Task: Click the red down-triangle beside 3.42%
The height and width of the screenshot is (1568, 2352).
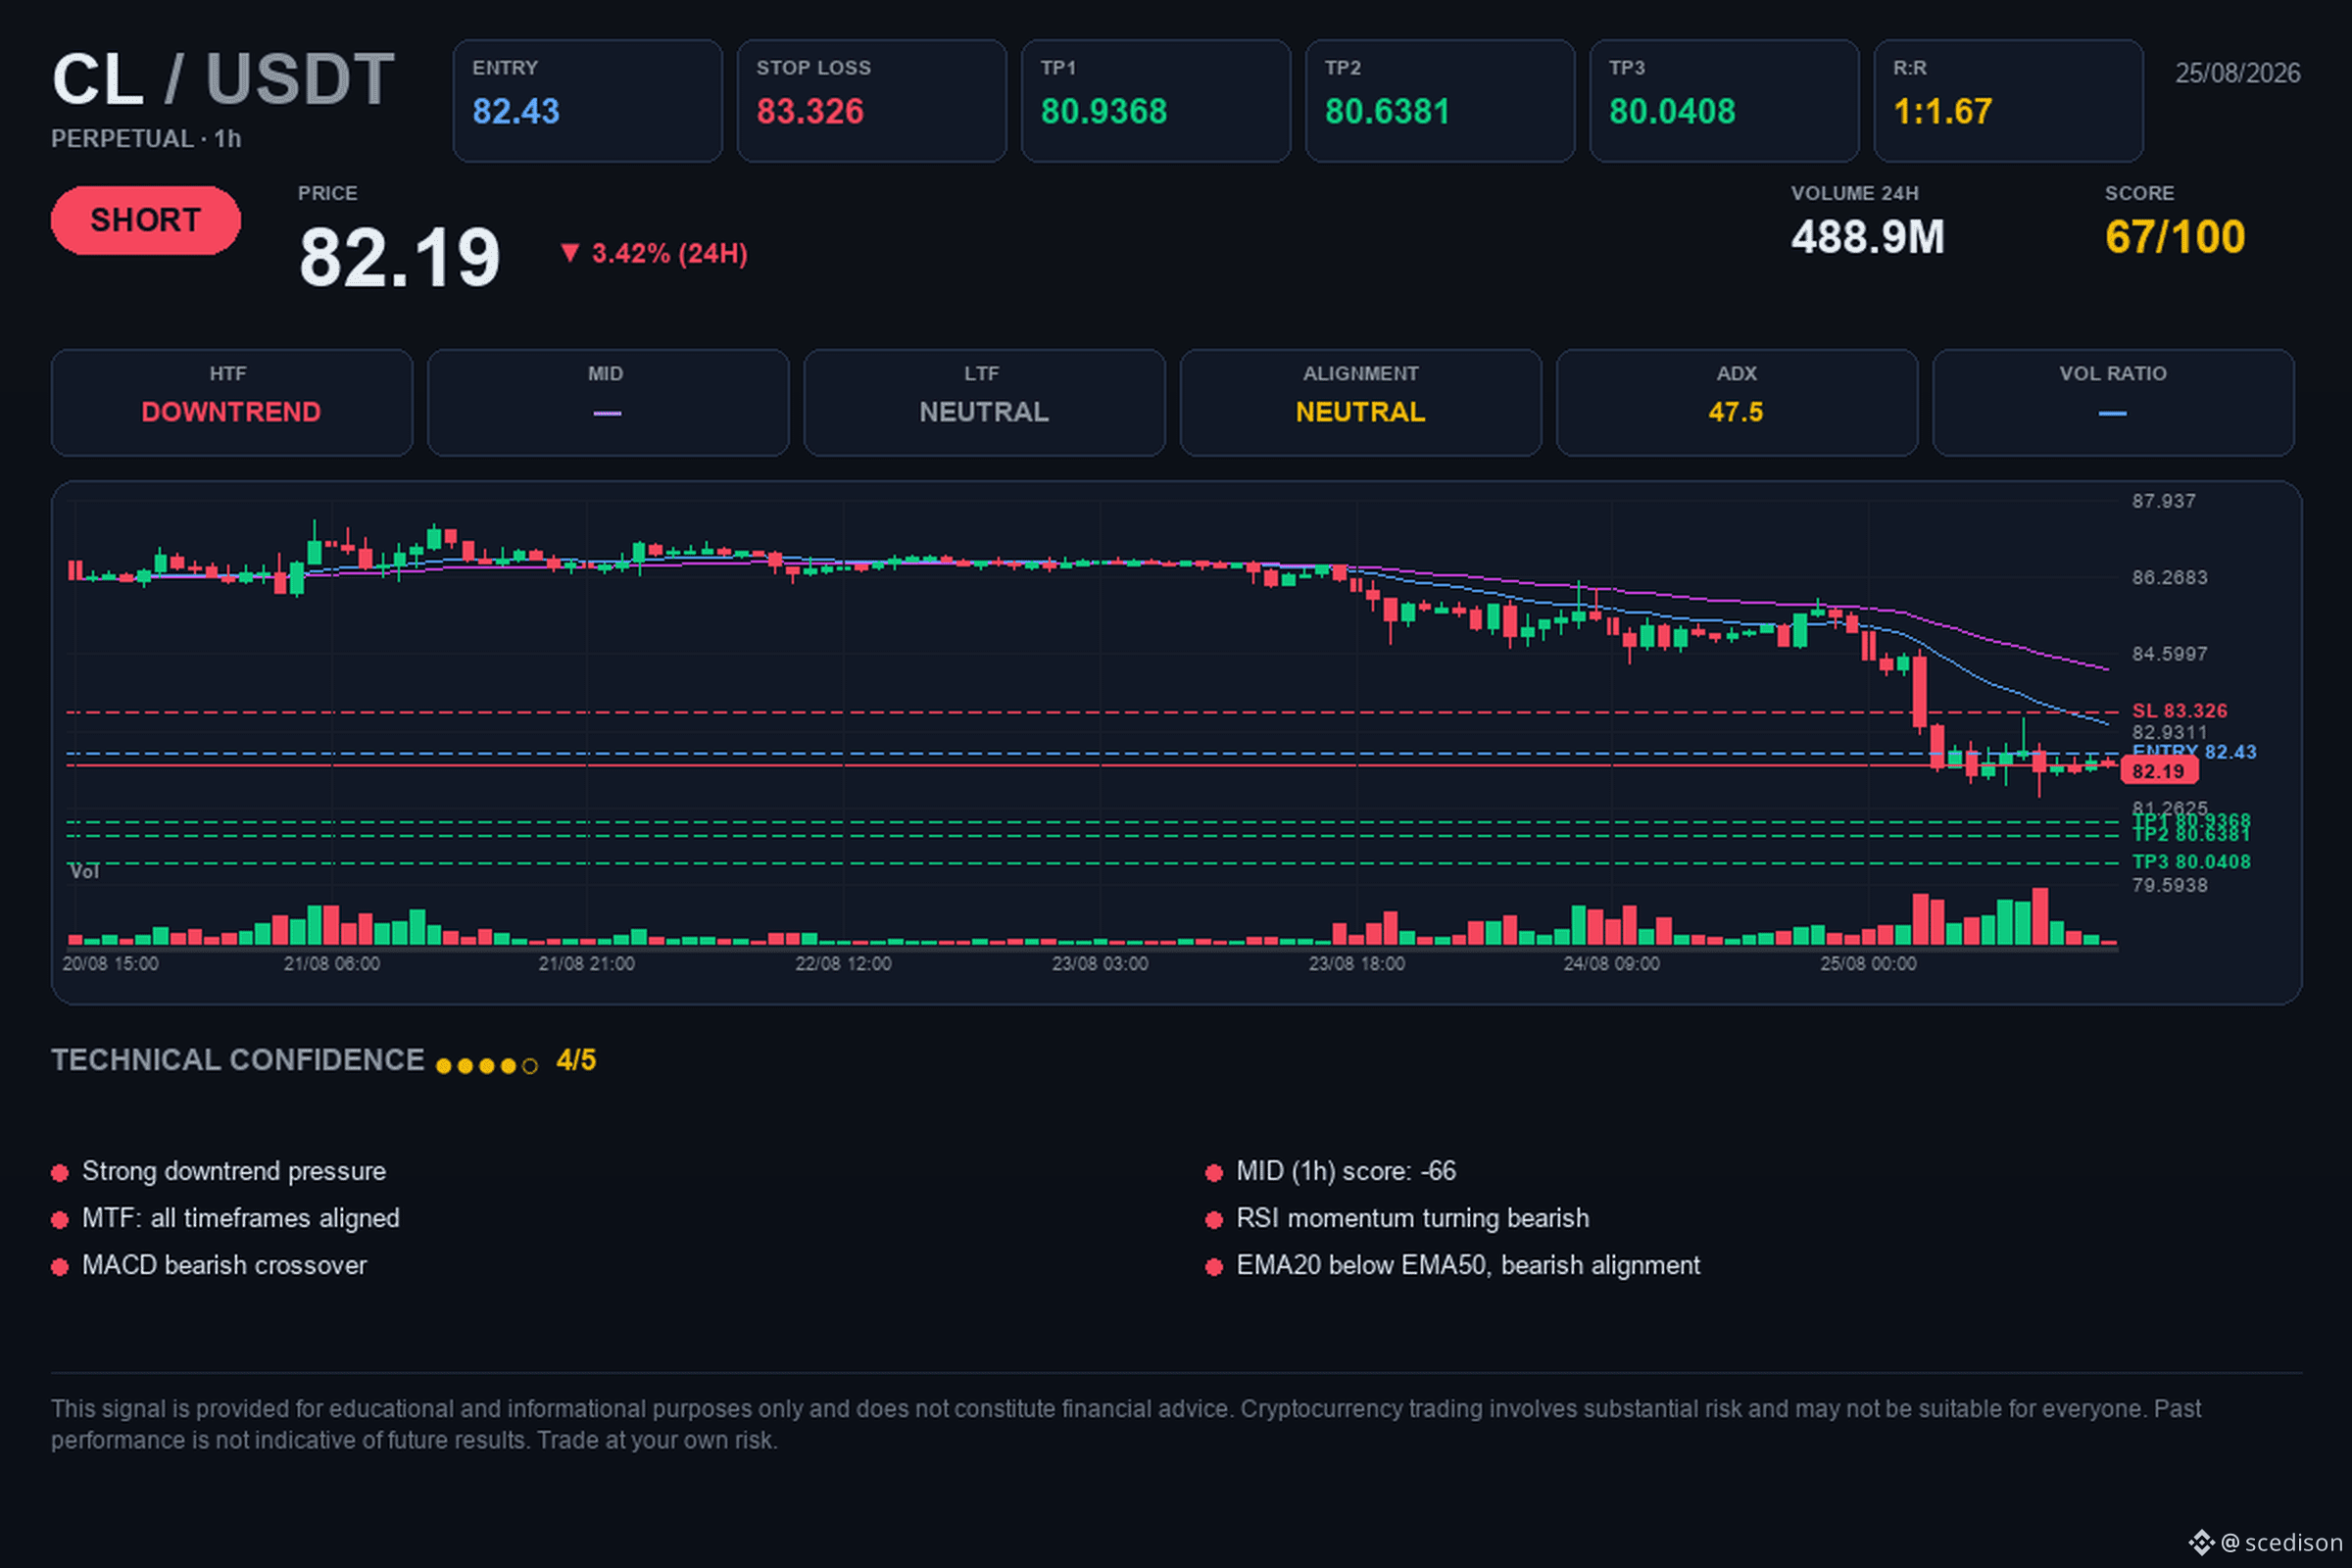Action: pos(569,253)
